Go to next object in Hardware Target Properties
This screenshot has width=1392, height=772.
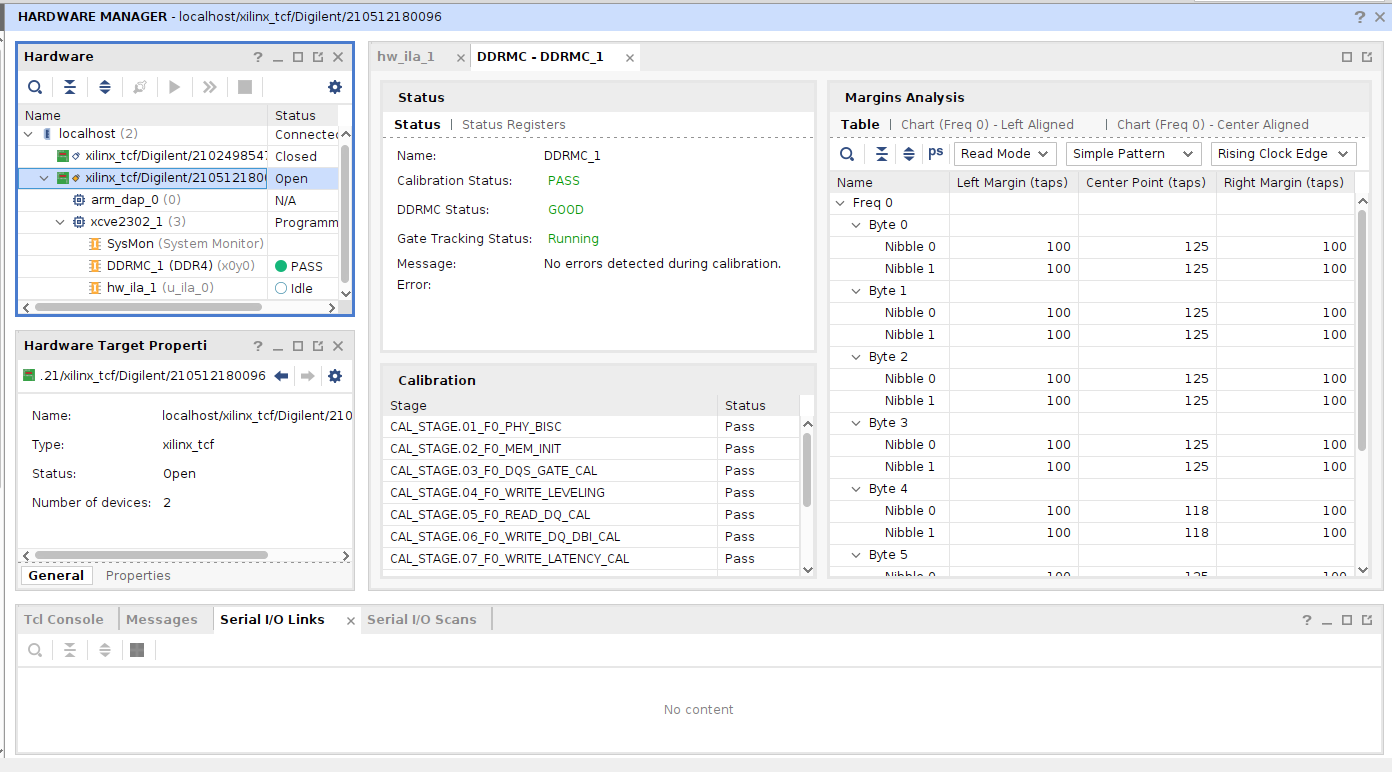308,376
